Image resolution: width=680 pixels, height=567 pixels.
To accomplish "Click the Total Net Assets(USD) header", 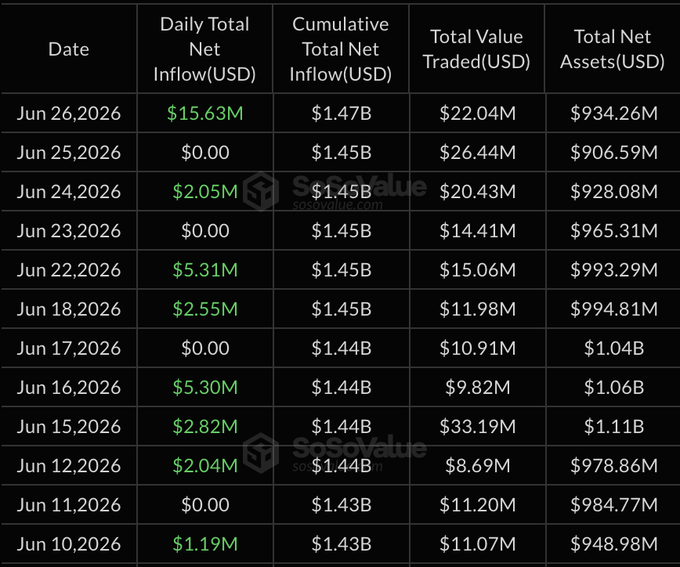I will click(612, 49).
